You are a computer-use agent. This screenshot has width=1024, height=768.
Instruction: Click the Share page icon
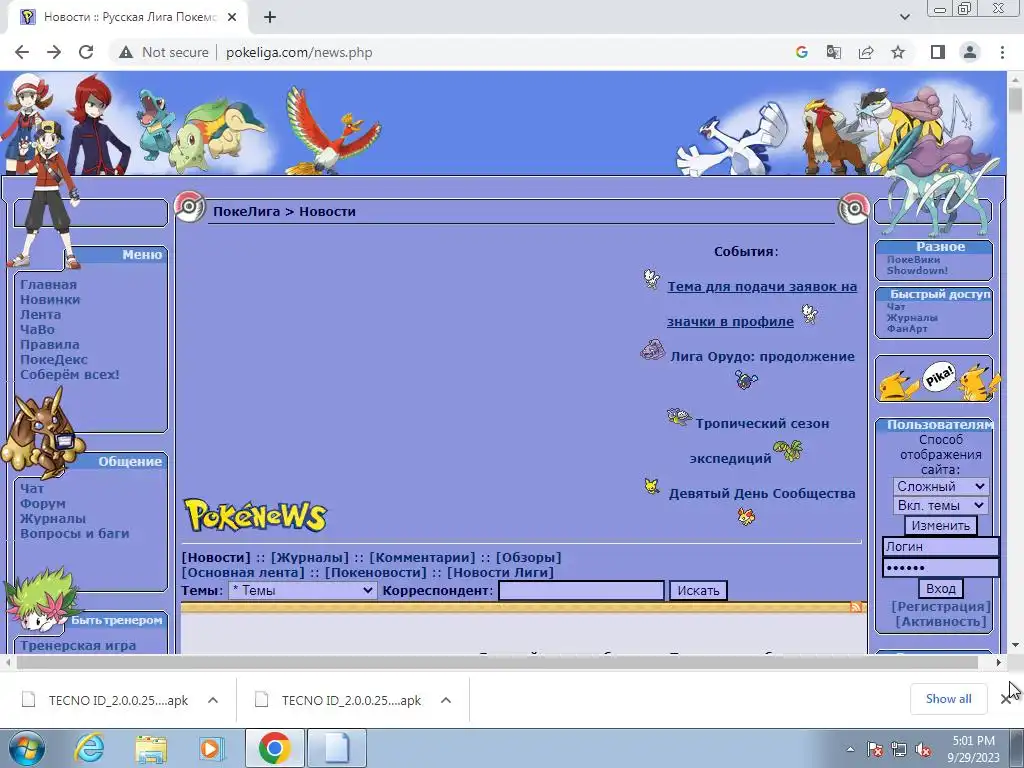click(866, 52)
